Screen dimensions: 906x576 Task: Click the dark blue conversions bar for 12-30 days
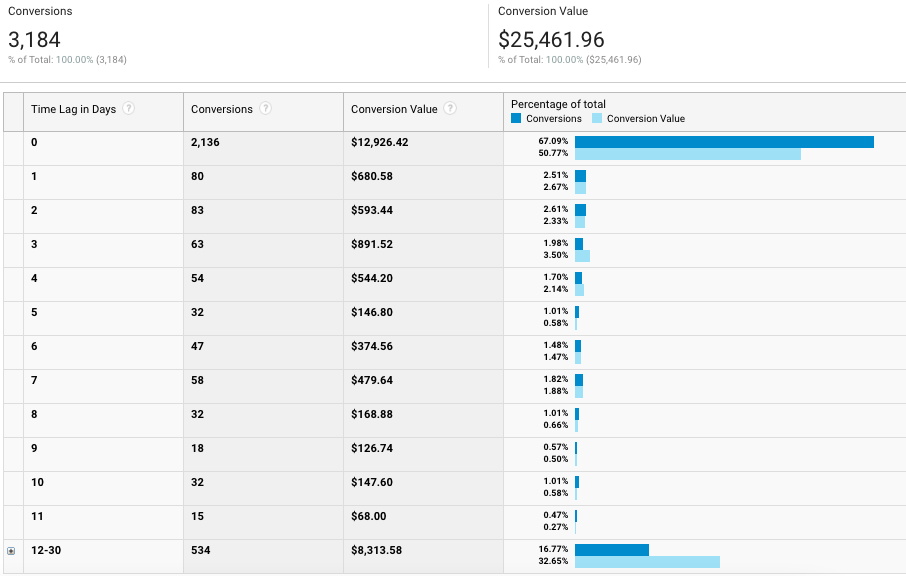point(612,550)
